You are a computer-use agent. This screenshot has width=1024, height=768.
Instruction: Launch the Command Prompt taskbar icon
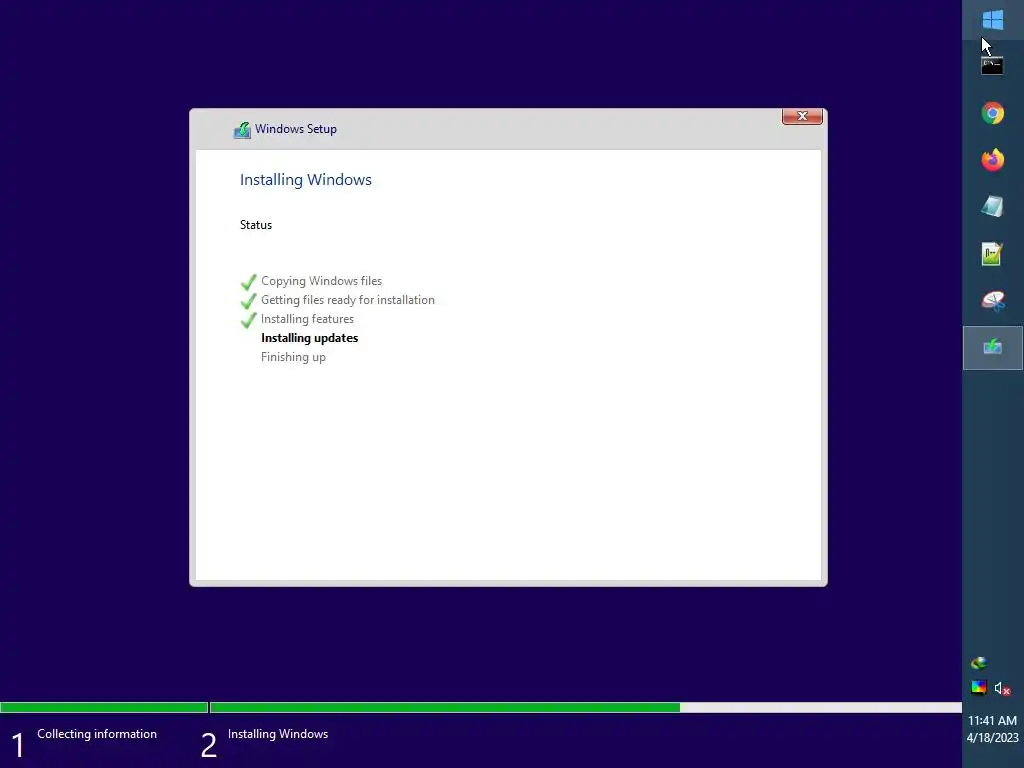tap(992, 66)
